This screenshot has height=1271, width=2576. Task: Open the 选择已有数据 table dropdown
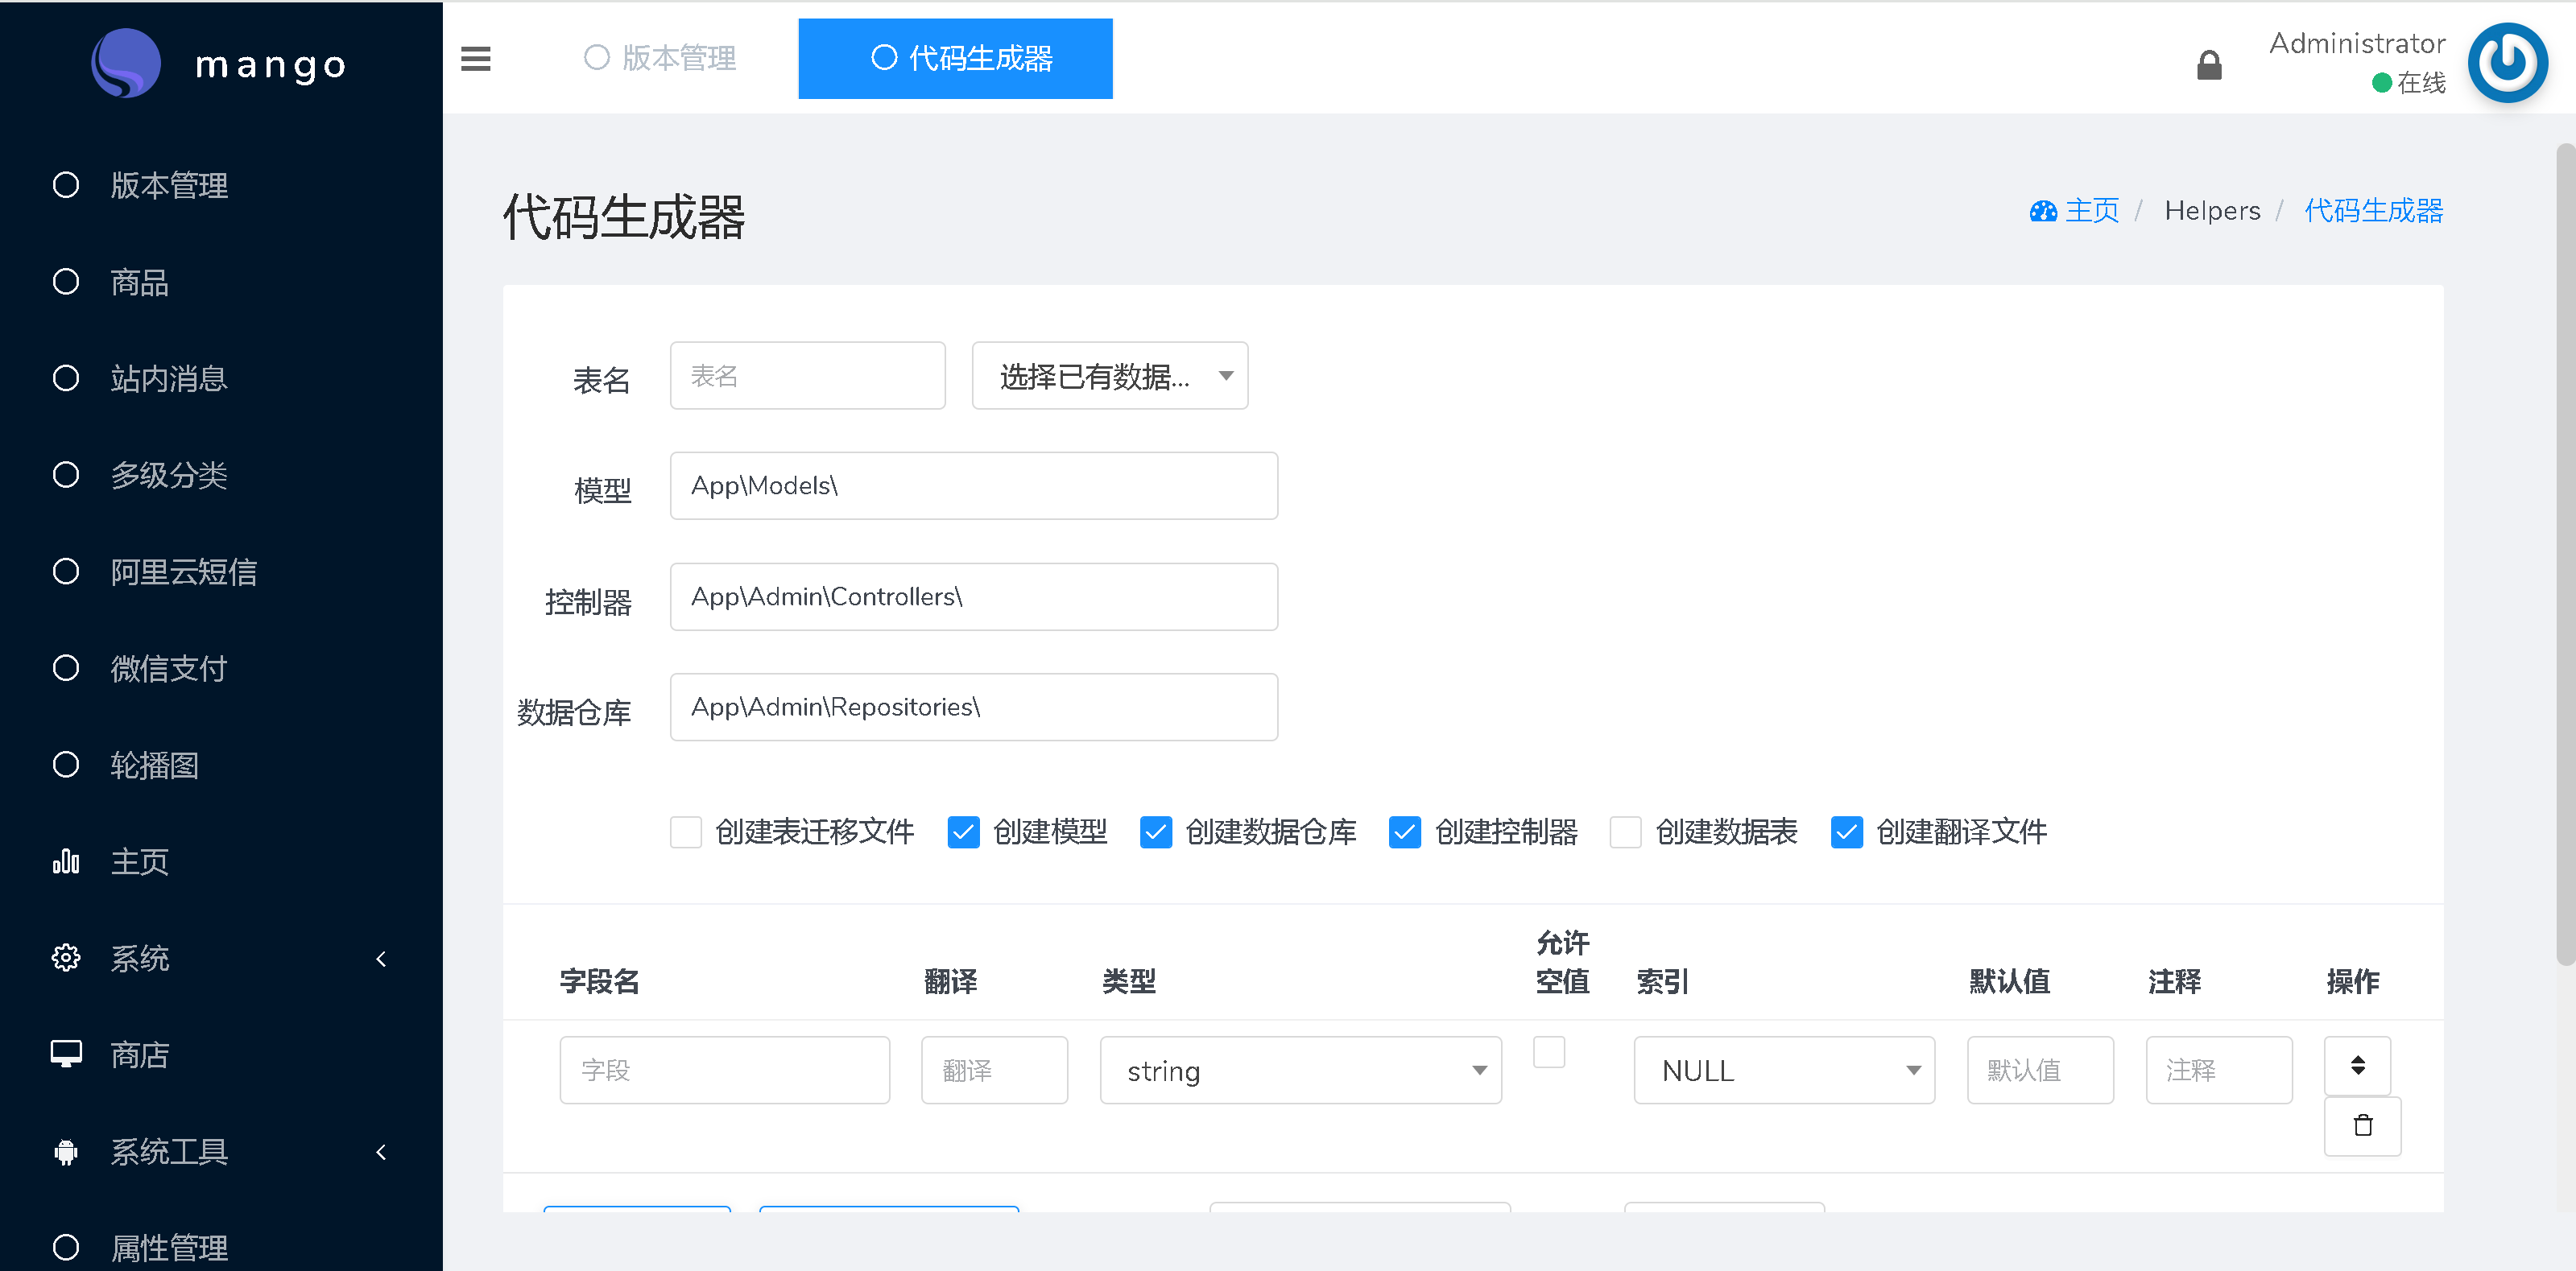(x=1109, y=376)
